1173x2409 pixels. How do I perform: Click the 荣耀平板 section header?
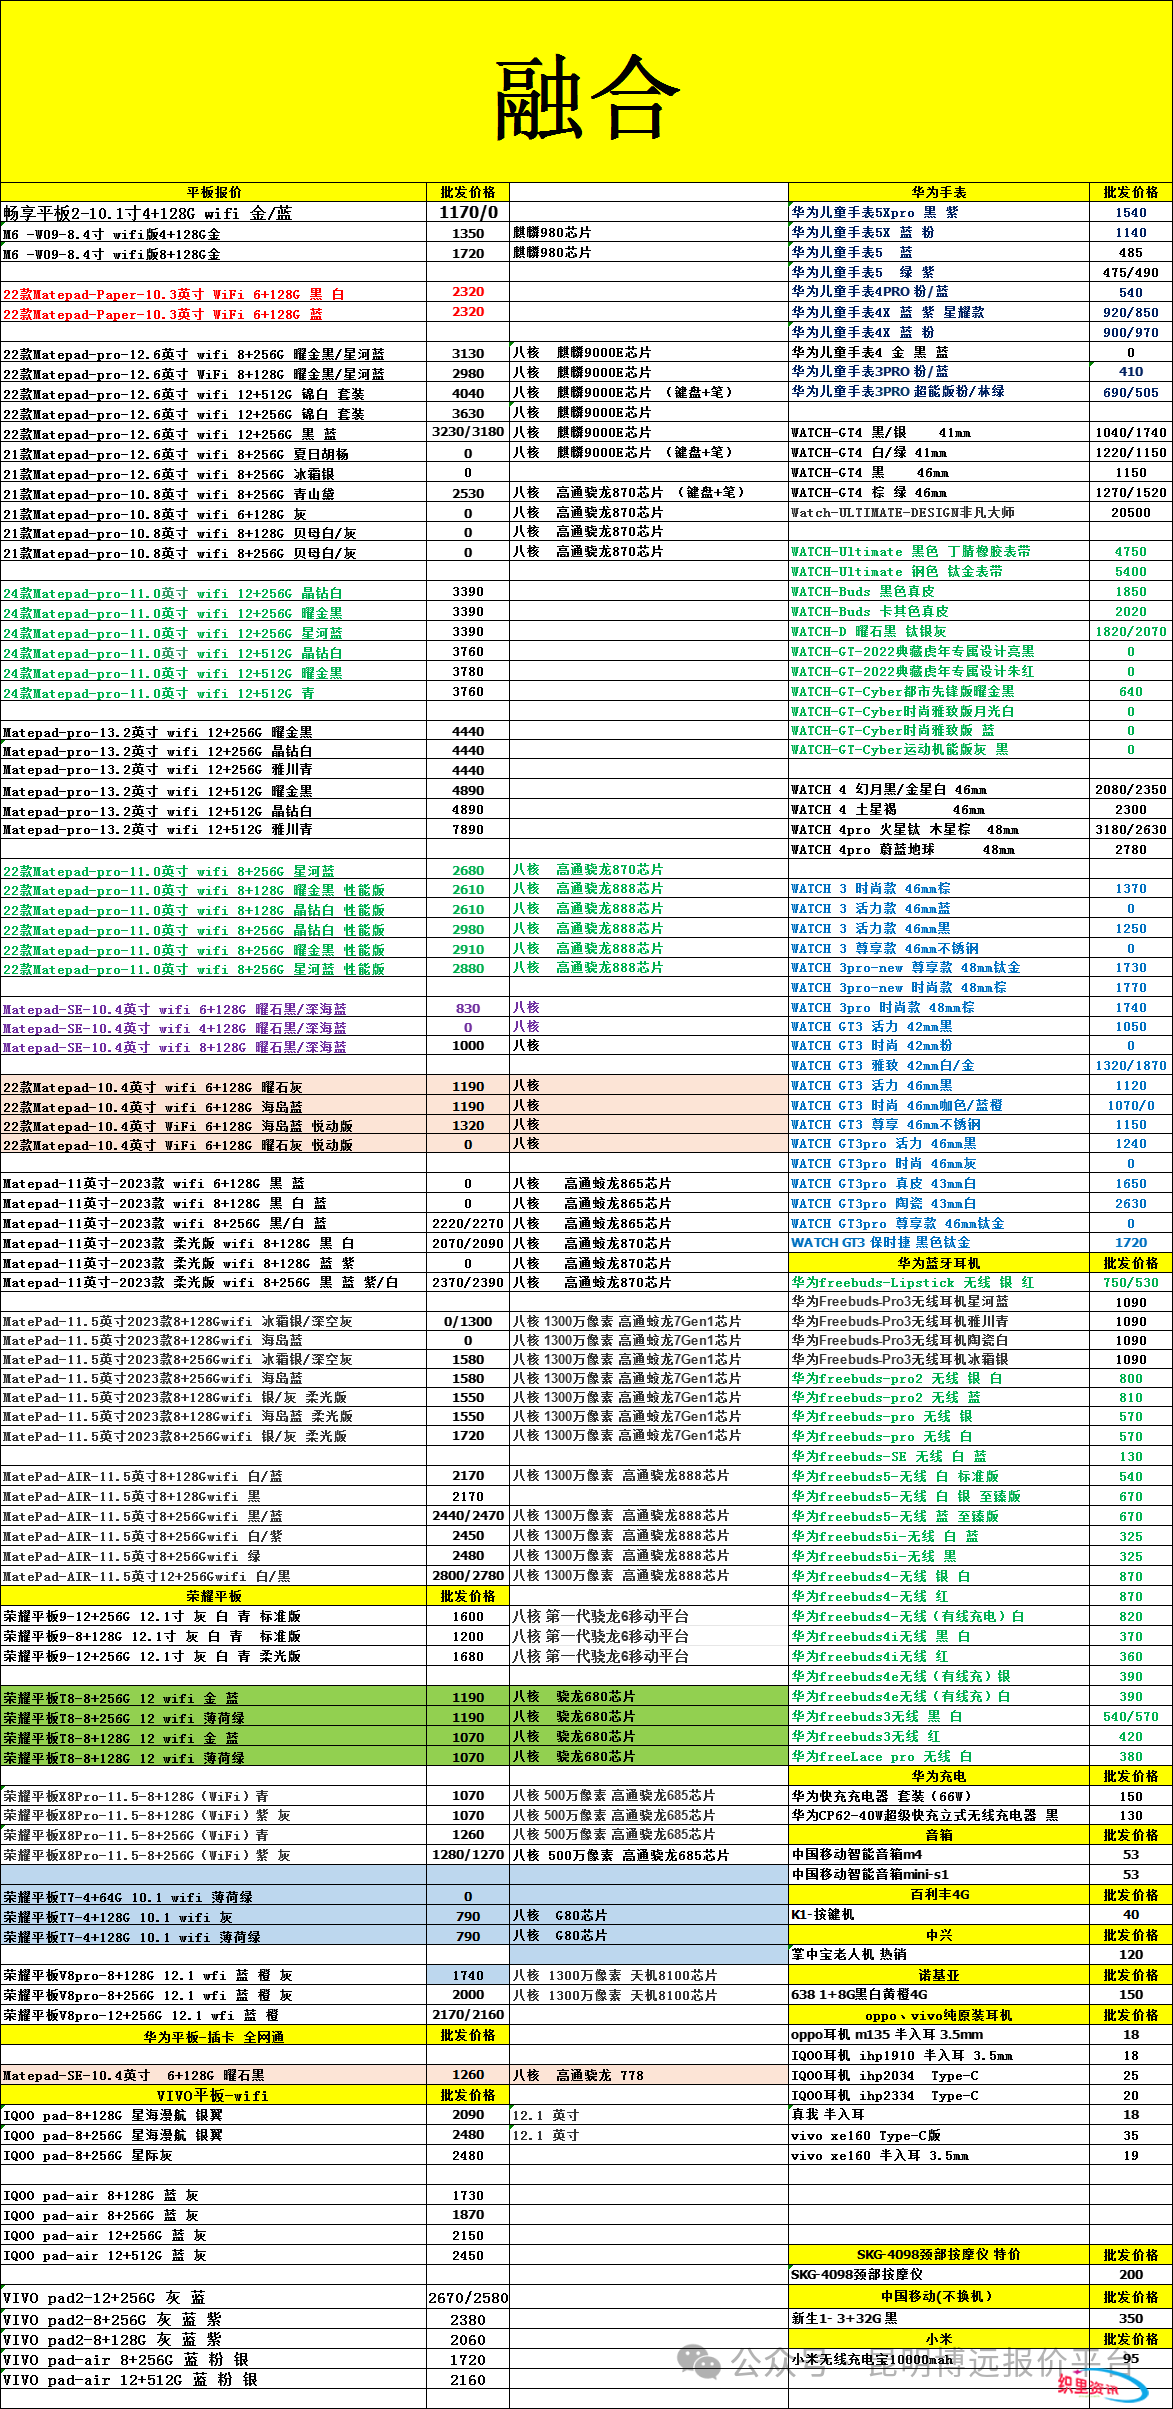coord(214,1596)
